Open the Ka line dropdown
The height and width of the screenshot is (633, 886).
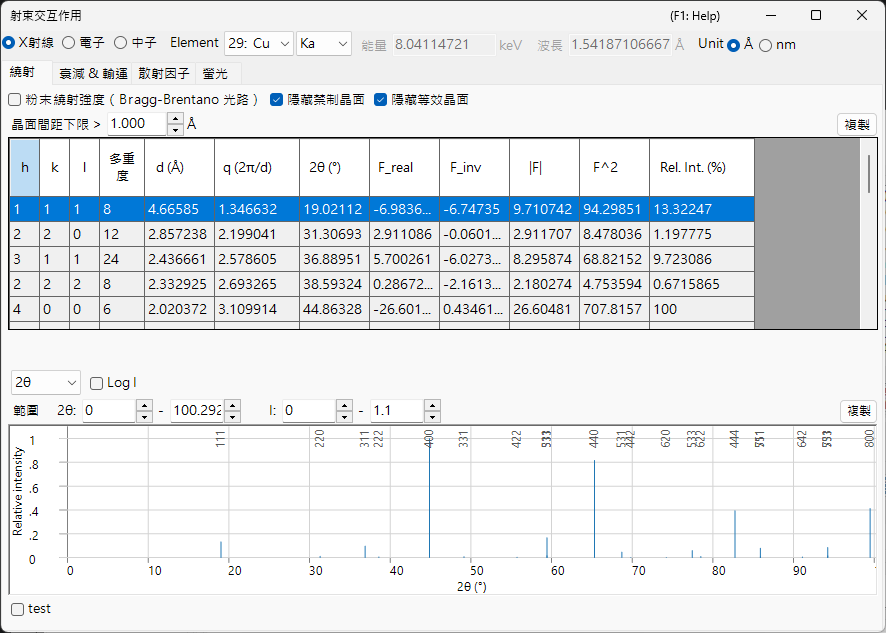coord(324,44)
